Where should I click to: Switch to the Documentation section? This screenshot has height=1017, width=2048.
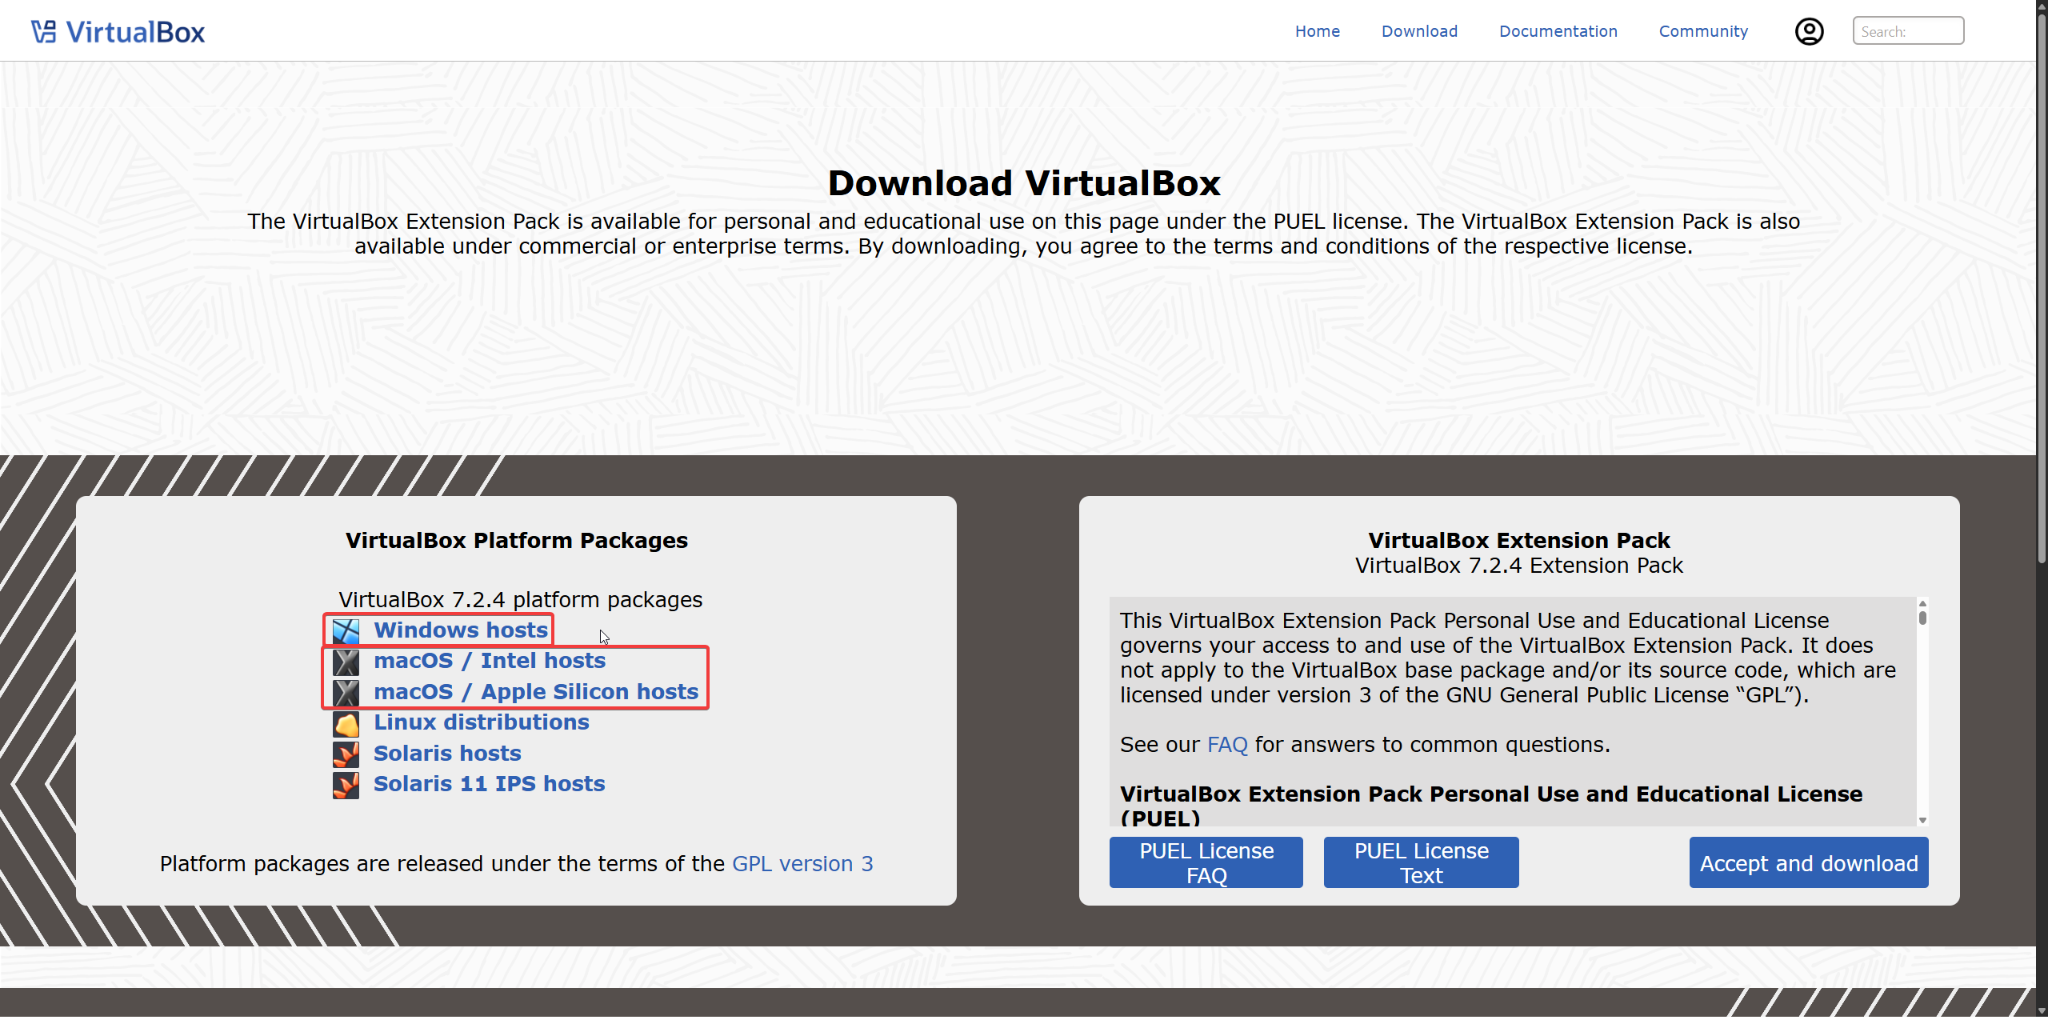pyautogui.click(x=1557, y=31)
